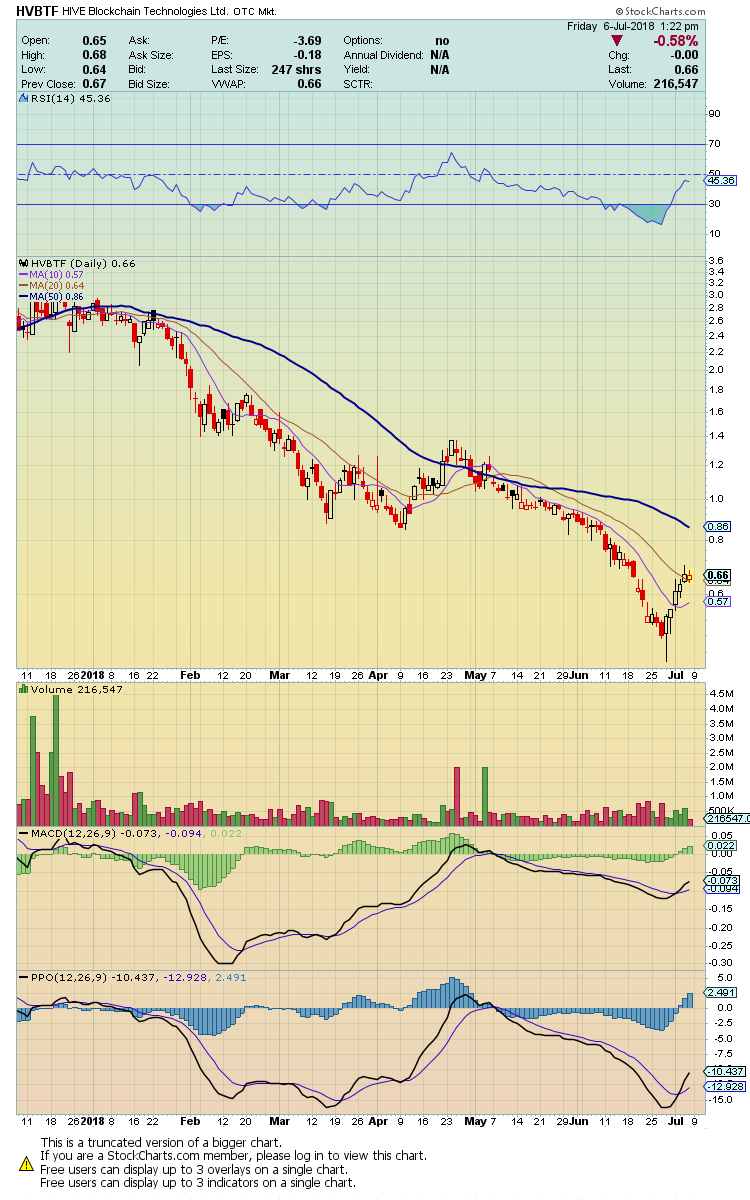Screen dimensions: 750x1200
Task: Click the 'up to 3 overlays' notice line
Action: [193, 1169]
